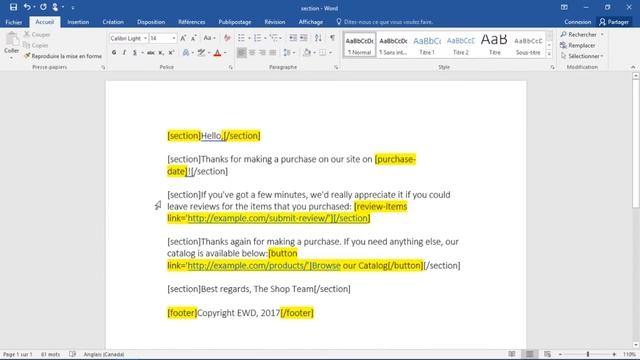Apply the Sous-titre style
Image resolution: width=640 pixels, height=360 pixels.
pos(528,45)
